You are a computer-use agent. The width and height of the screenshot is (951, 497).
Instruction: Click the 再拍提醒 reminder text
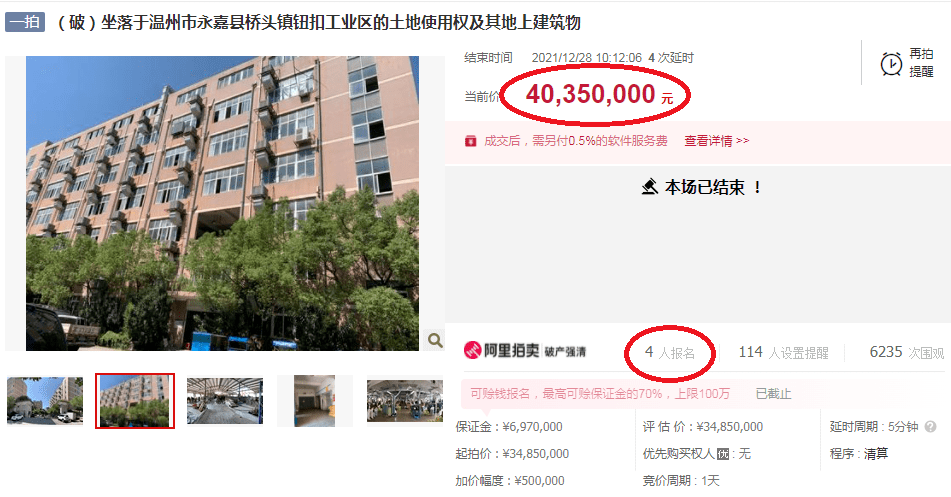point(921,63)
